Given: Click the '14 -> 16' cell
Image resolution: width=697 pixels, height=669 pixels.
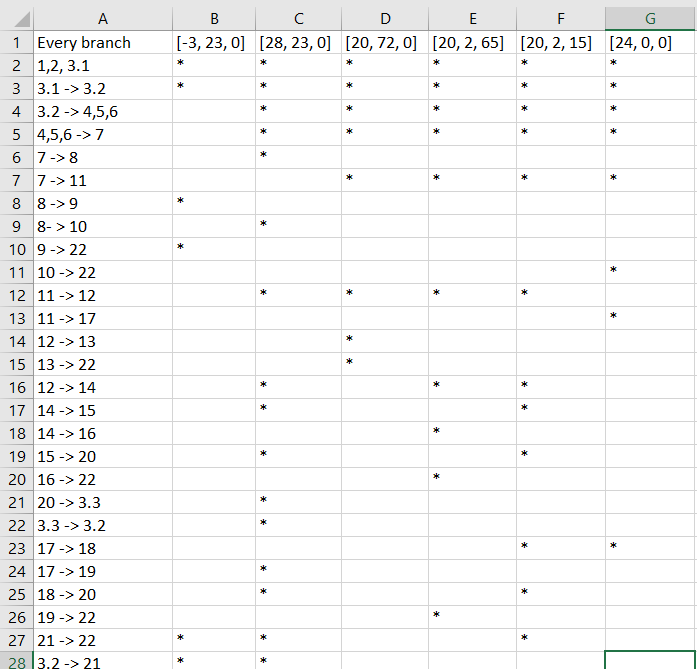Looking at the screenshot, I should coord(103,433).
